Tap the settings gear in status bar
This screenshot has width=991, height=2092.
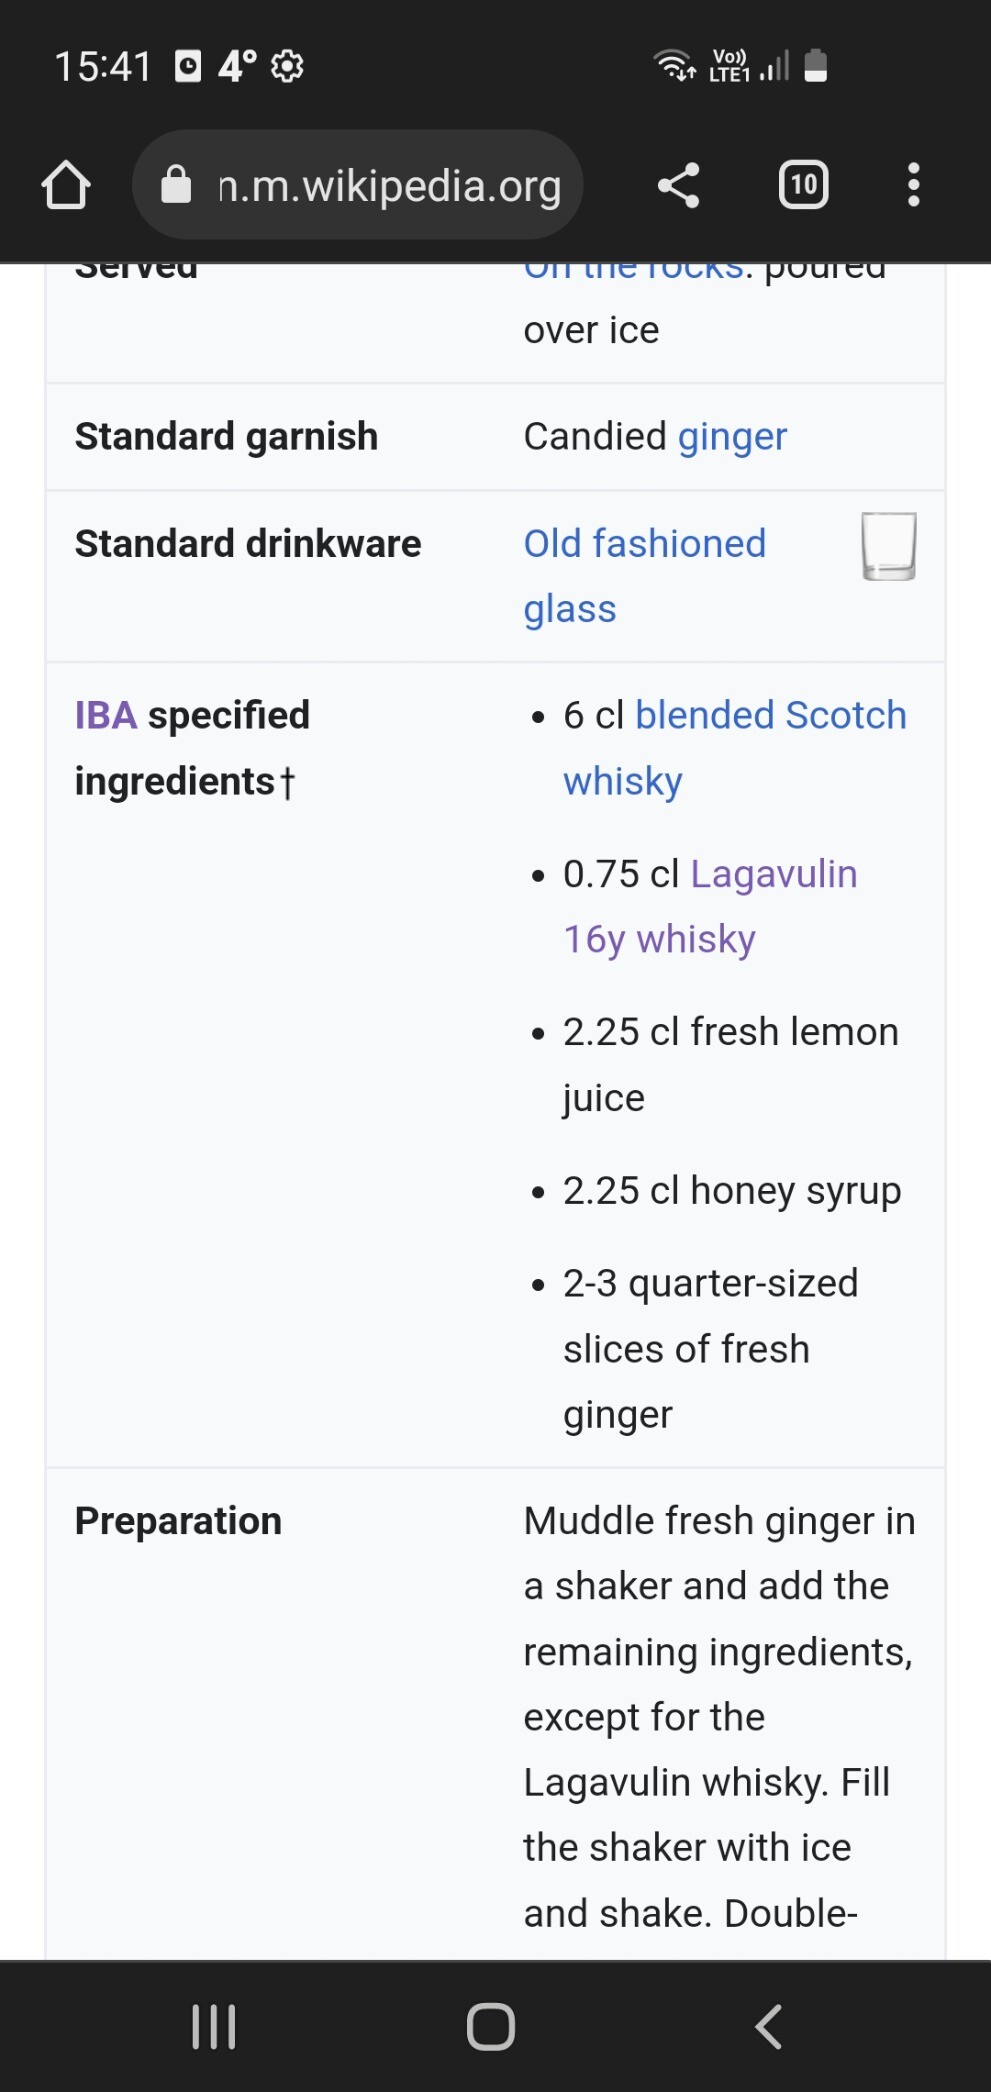[x=287, y=67]
